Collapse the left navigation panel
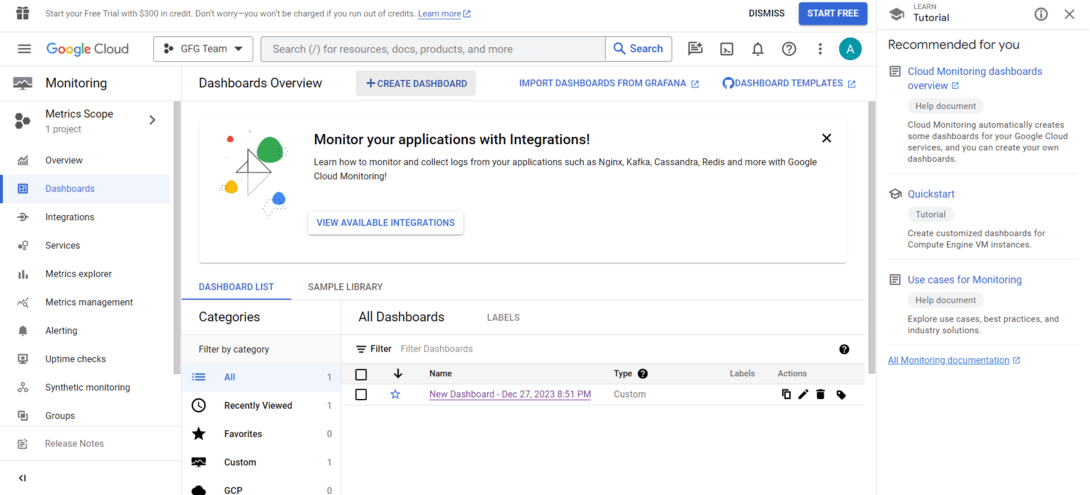The width and height of the screenshot is (1090, 495). pos(23,478)
